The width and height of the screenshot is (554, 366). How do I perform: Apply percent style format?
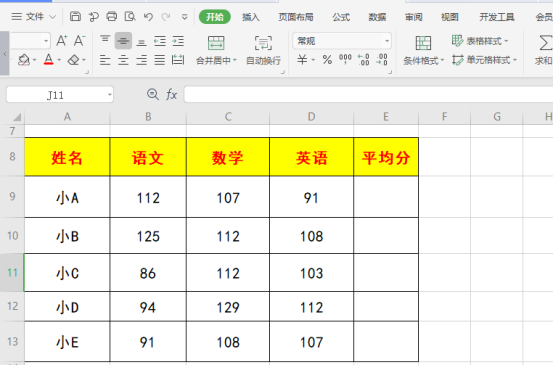point(327,60)
